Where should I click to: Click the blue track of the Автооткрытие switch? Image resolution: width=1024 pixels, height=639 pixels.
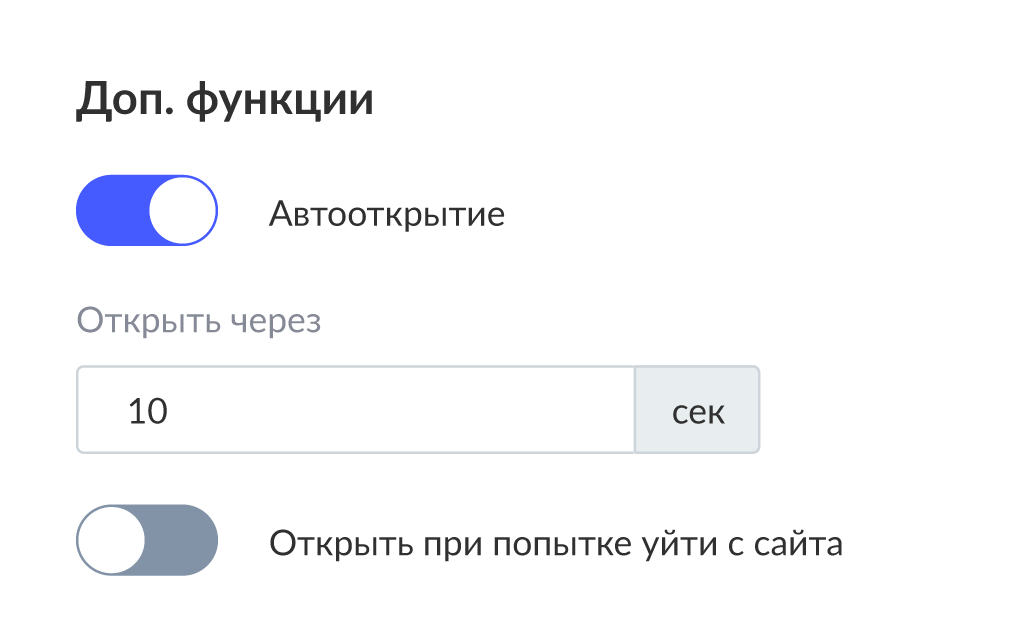(108, 211)
